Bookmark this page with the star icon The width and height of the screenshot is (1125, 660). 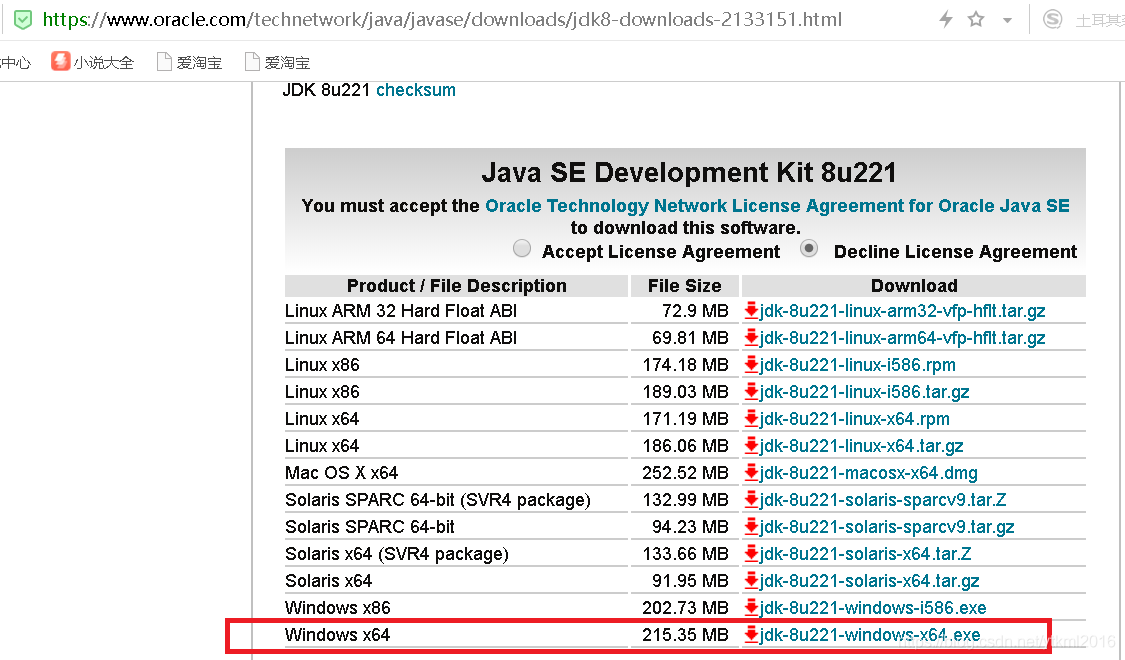(976, 19)
